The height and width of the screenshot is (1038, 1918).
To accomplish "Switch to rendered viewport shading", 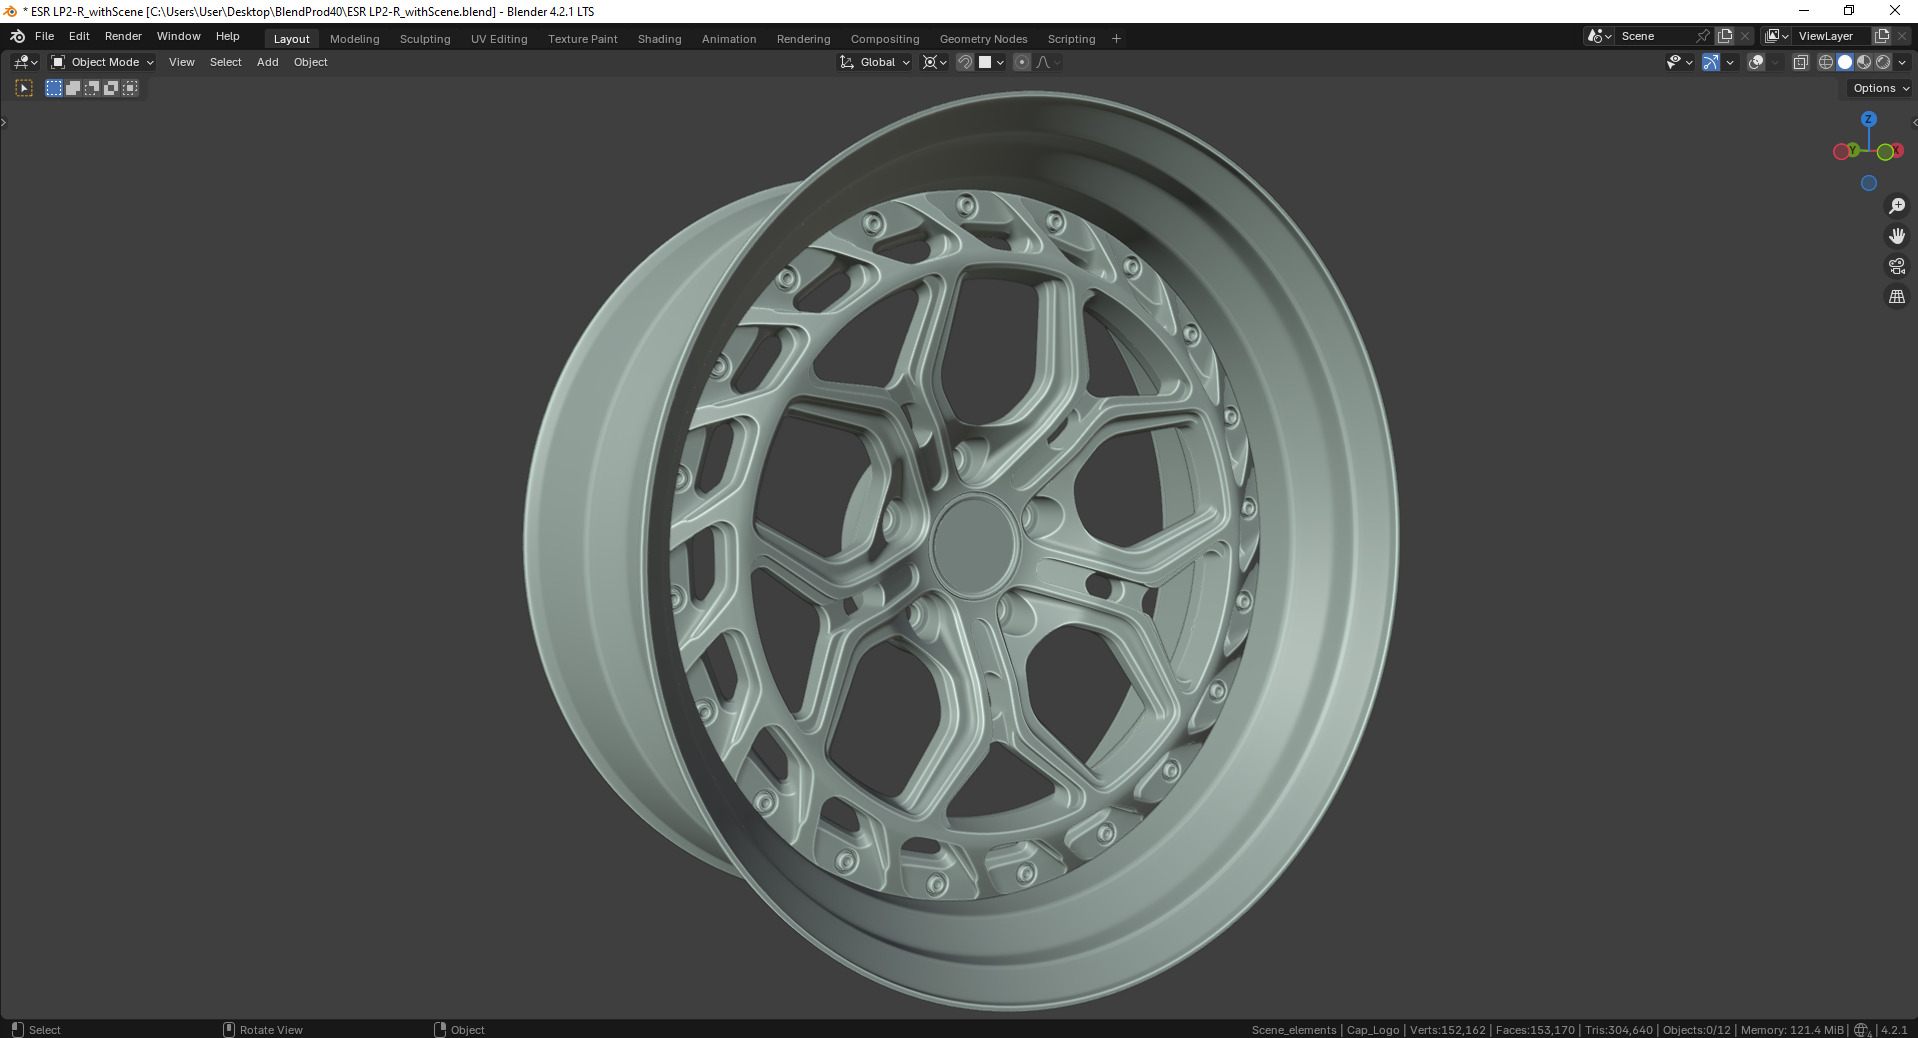I will (1883, 62).
